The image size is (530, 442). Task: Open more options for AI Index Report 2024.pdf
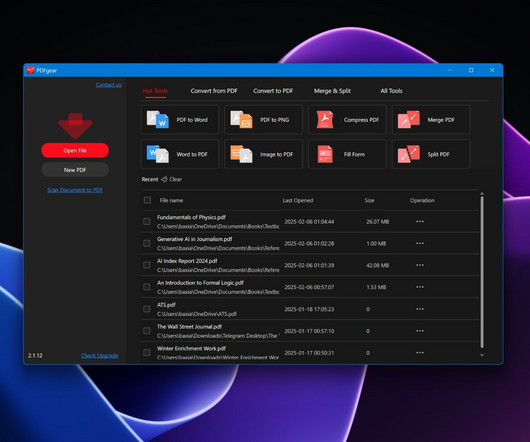pyautogui.click(x=420, y=265)
